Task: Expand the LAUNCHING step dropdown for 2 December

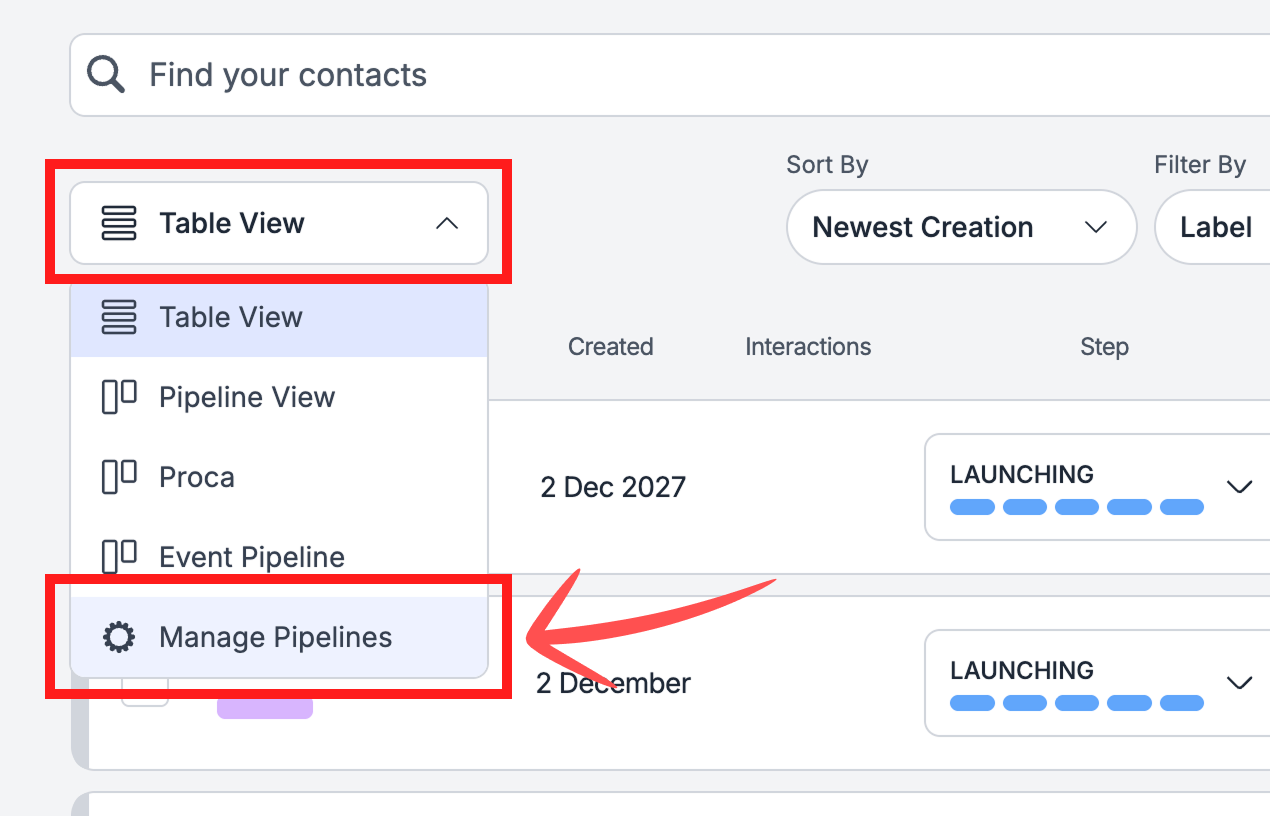Action: pyautogui.click(x=1239, y=683)
